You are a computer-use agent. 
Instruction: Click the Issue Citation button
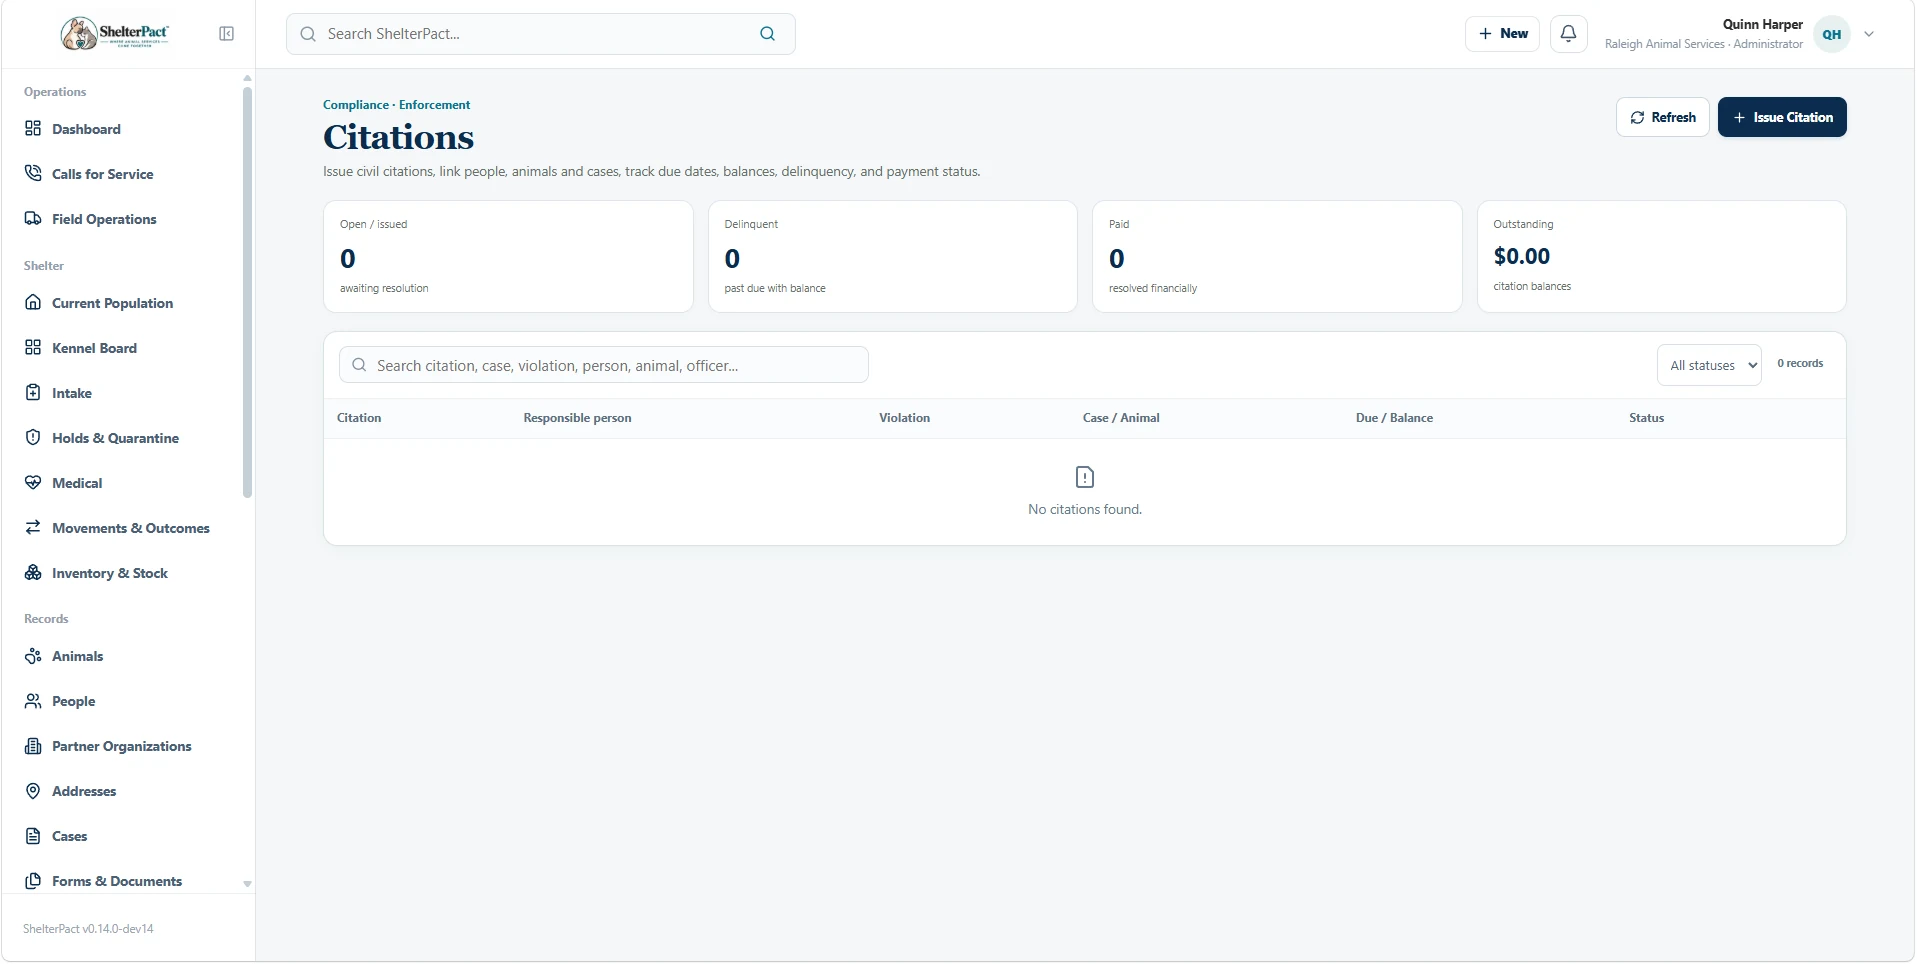1782,117
